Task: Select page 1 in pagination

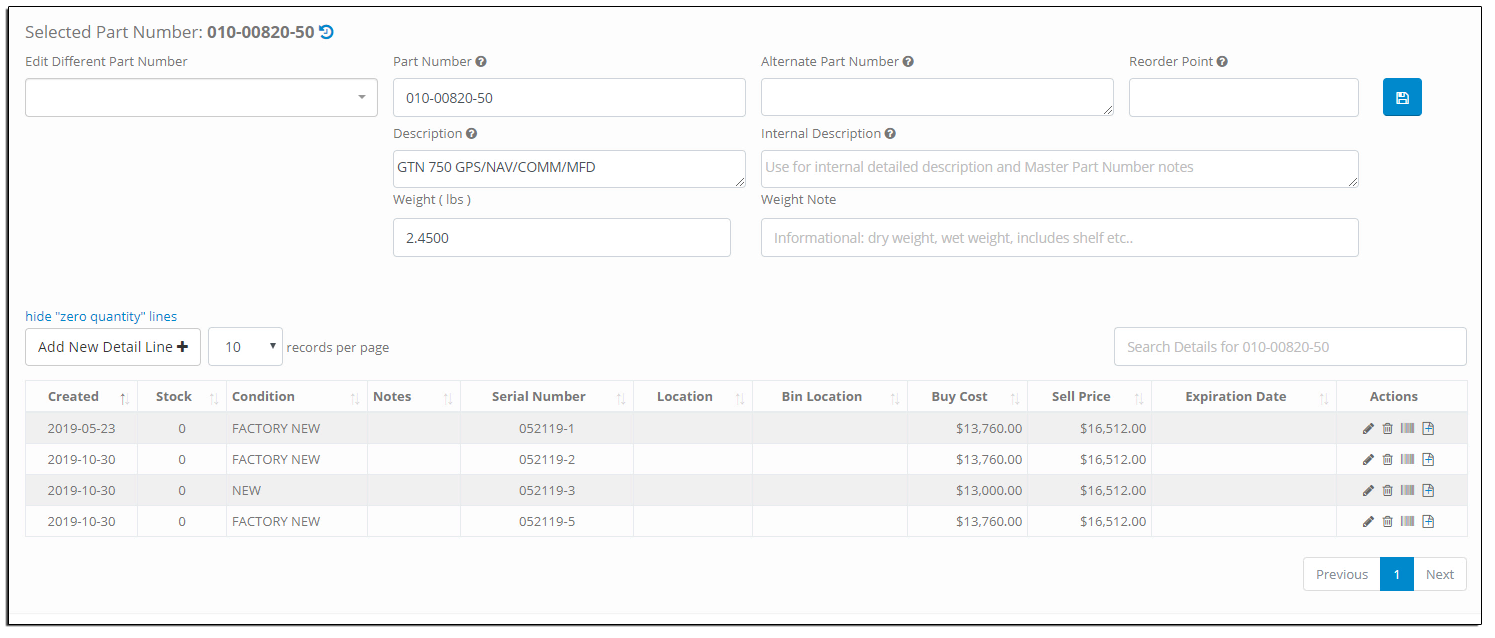Action: (x=1397, y=574)
